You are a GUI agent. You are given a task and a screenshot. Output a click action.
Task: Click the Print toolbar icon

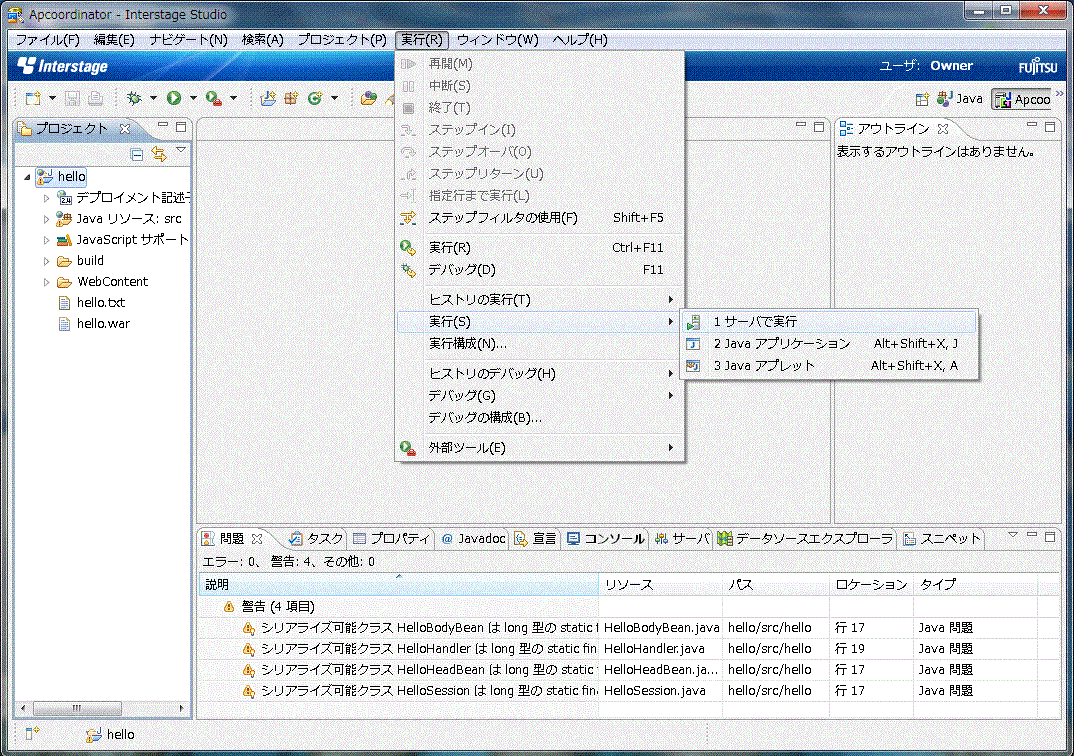pyautogui.click(x=95, y=99)
